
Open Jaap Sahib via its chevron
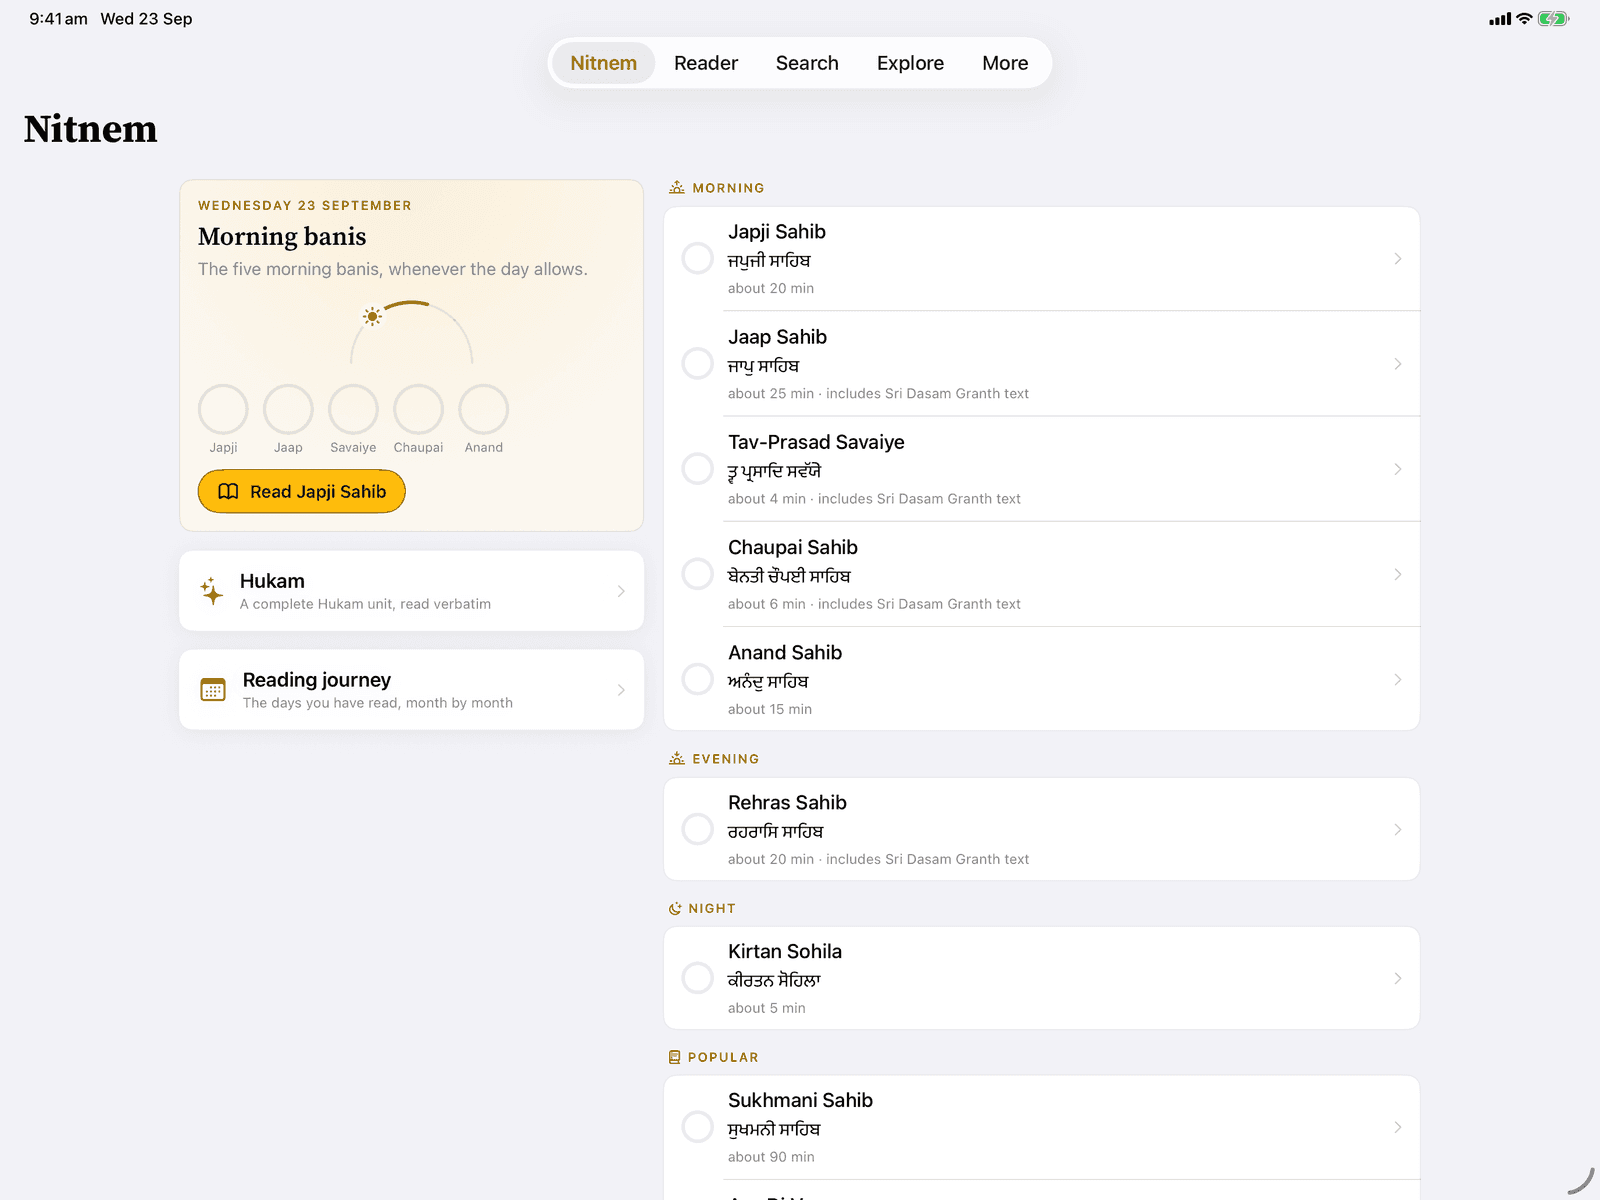tap(1398, 364)
